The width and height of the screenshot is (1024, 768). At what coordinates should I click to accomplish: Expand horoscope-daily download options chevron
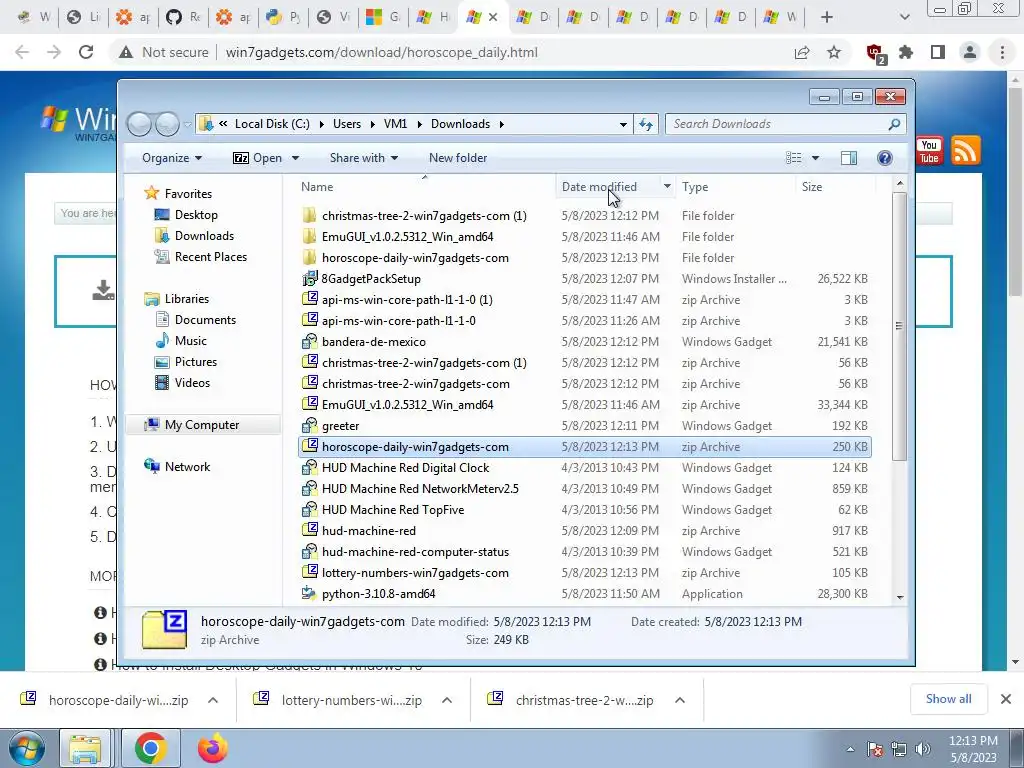click(213, 700)
